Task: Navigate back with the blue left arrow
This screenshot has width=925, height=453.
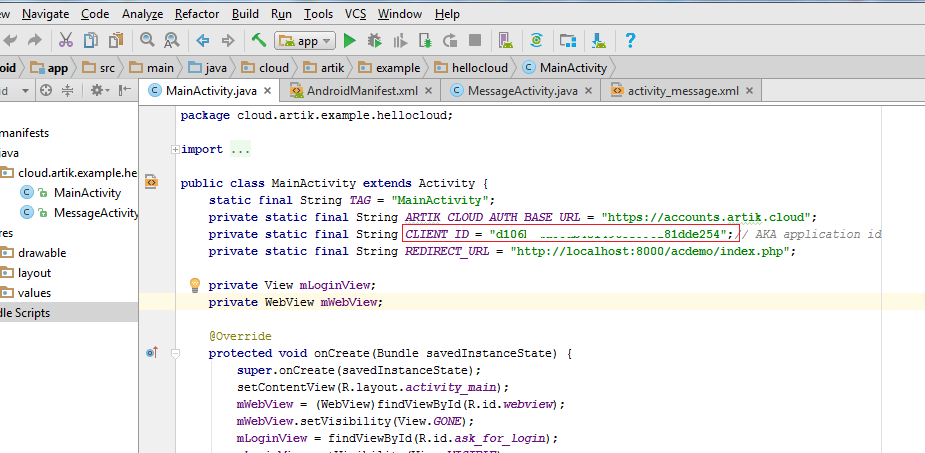Action: tap(203, 40)
